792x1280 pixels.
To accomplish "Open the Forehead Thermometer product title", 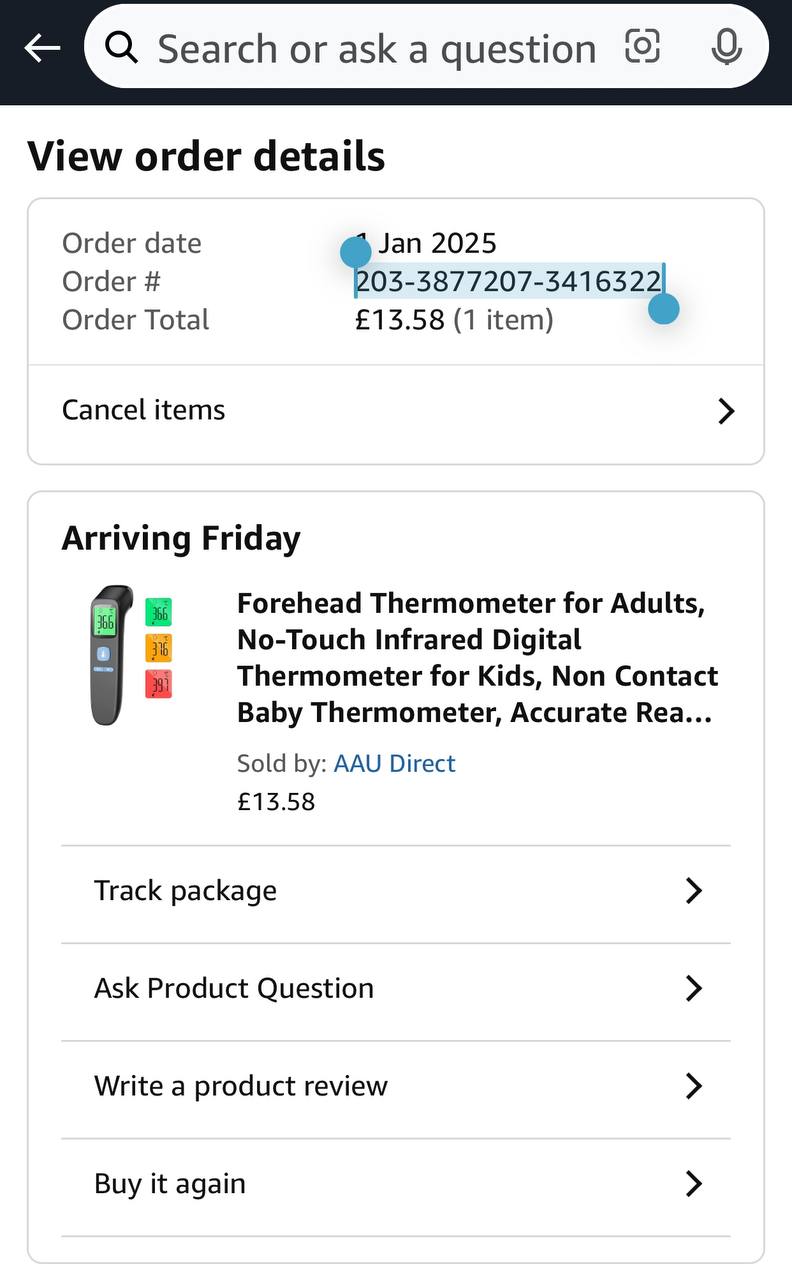I will coord(477,658).
